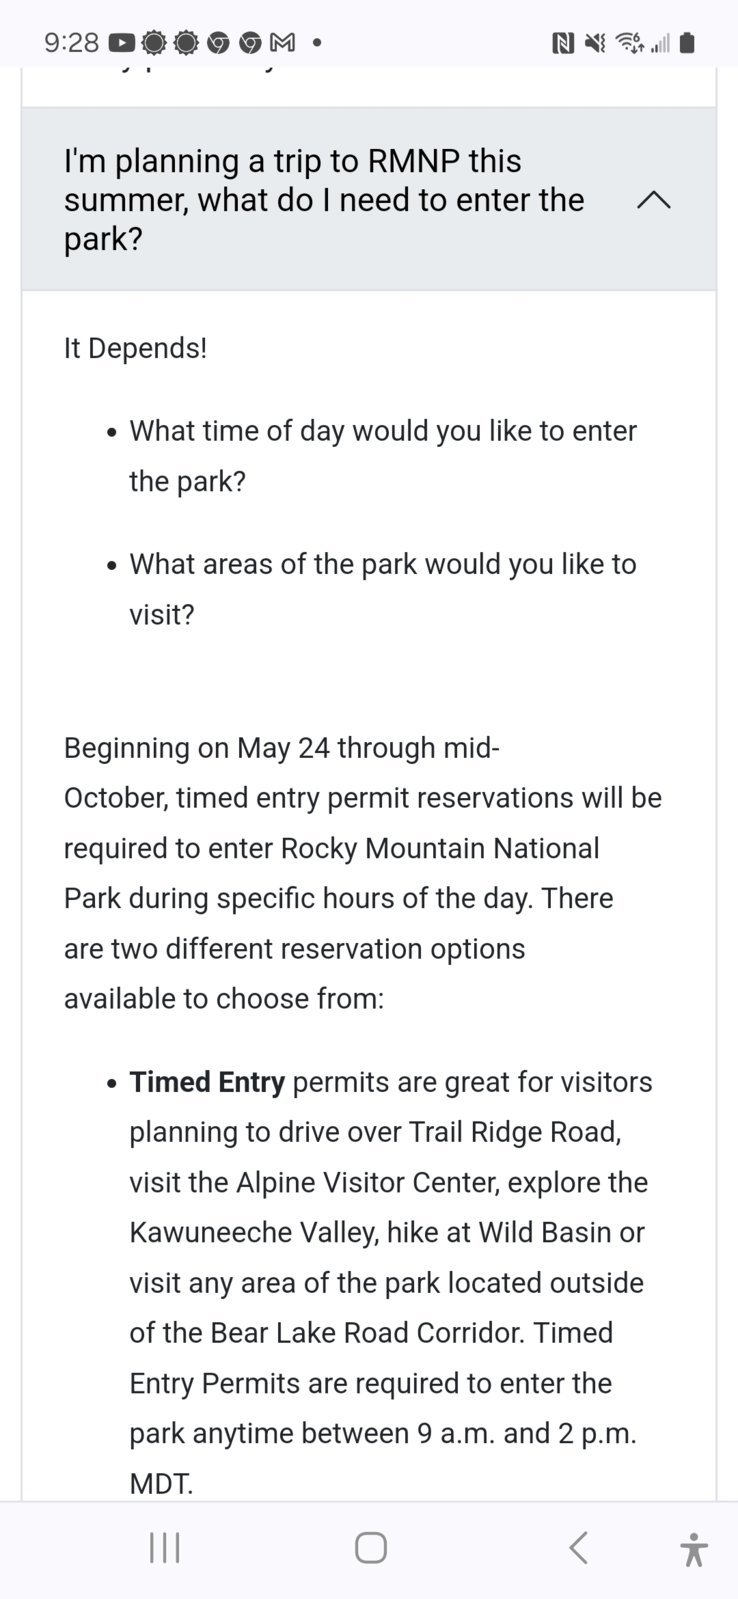The image size is (738, 1599).
Task: Tap the Gmail notification icon in status bar
Action: point(283,43)
